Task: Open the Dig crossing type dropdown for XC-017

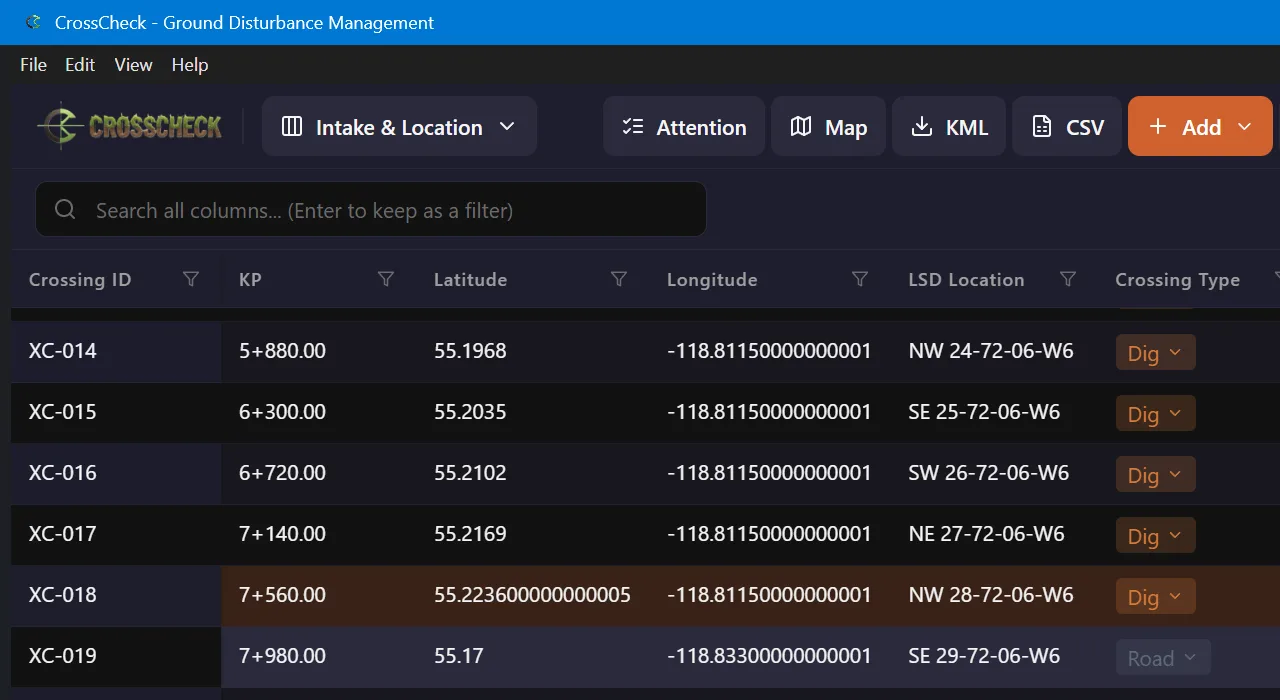Action: (1155, 535)
